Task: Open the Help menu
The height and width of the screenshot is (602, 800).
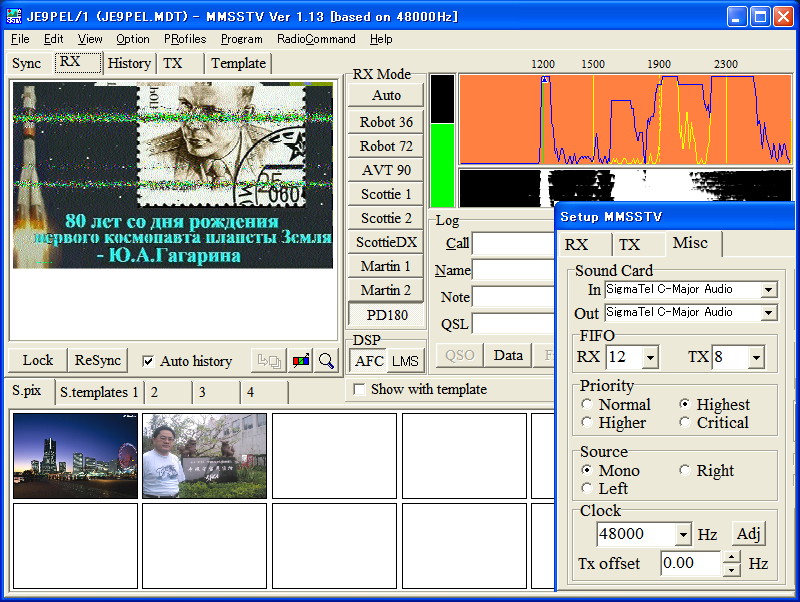Action: tap(381, 39)
